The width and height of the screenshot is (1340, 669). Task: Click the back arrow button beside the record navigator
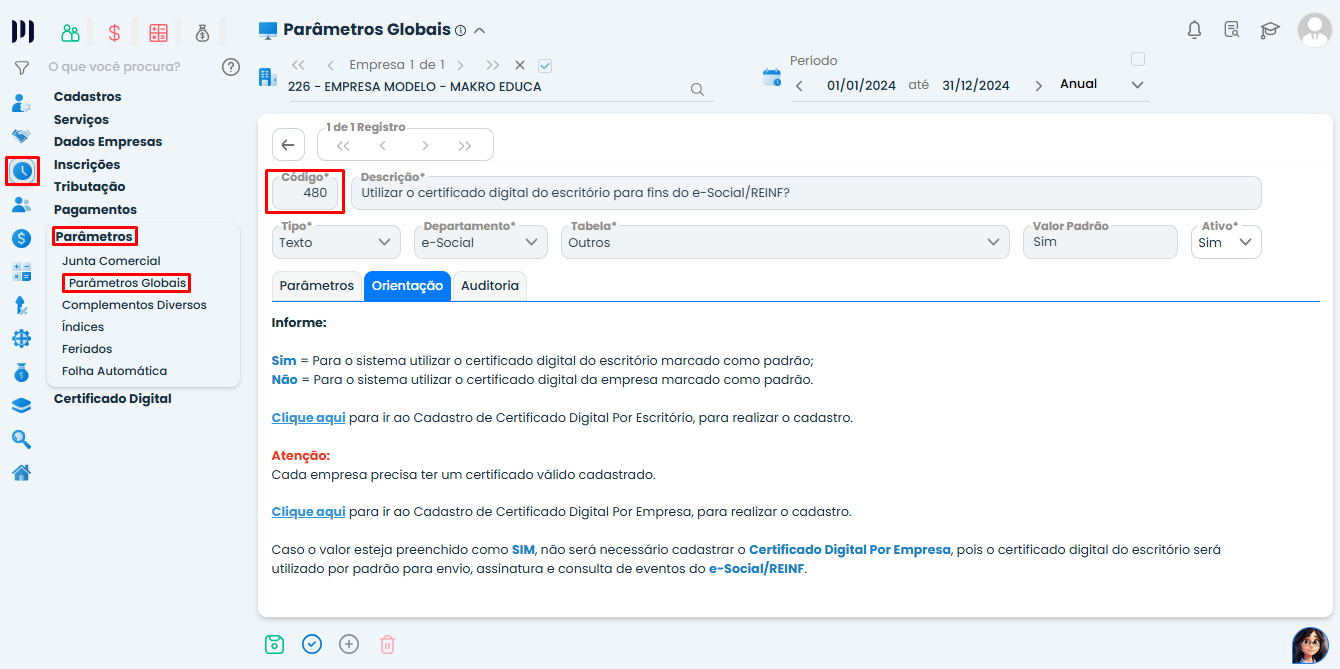click(x=288, y=145)
